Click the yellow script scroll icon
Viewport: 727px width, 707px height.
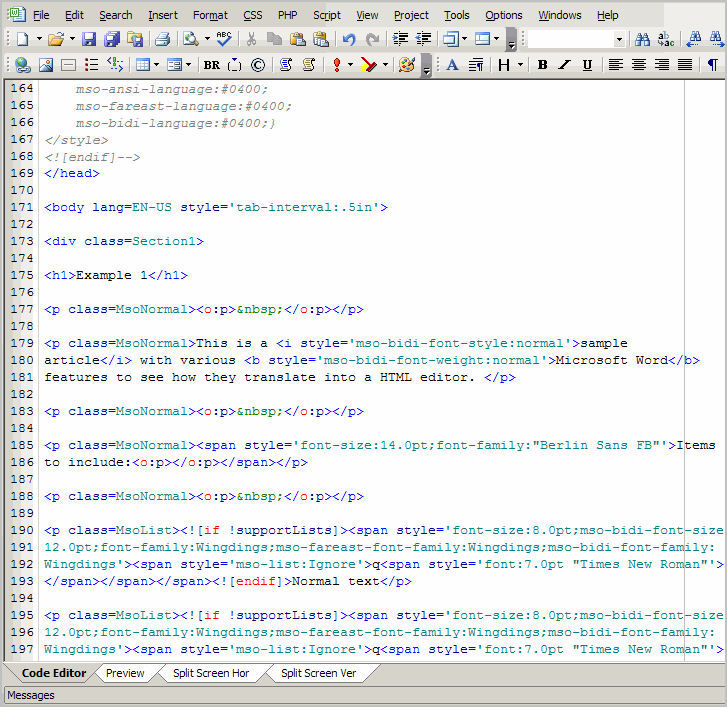click(x=309, y=65)
